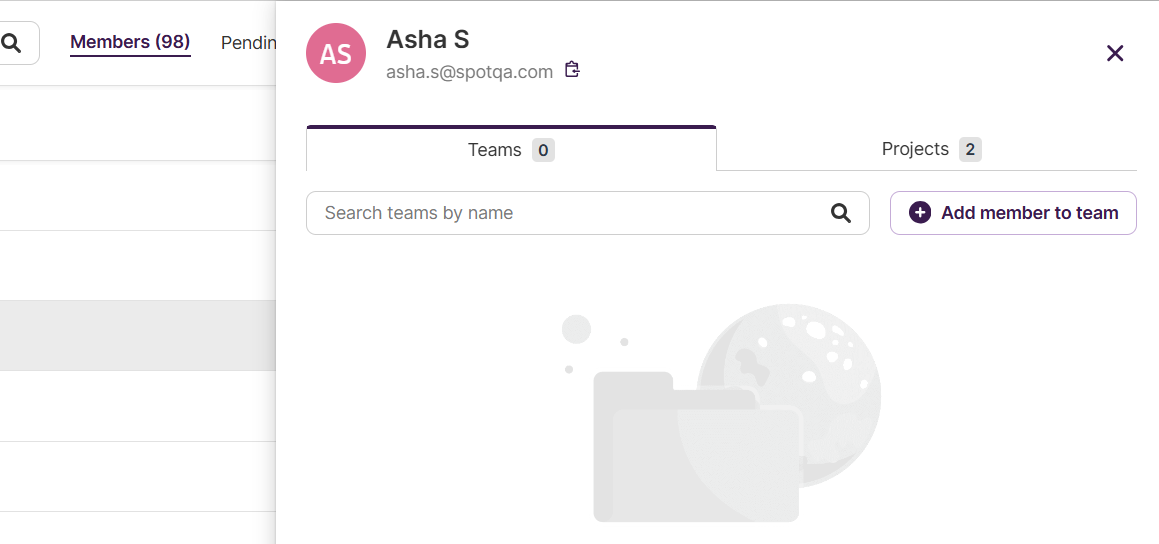Click the magnifier inside the teams search field
Screen dimensions: 1159x544
pos(840,213)
